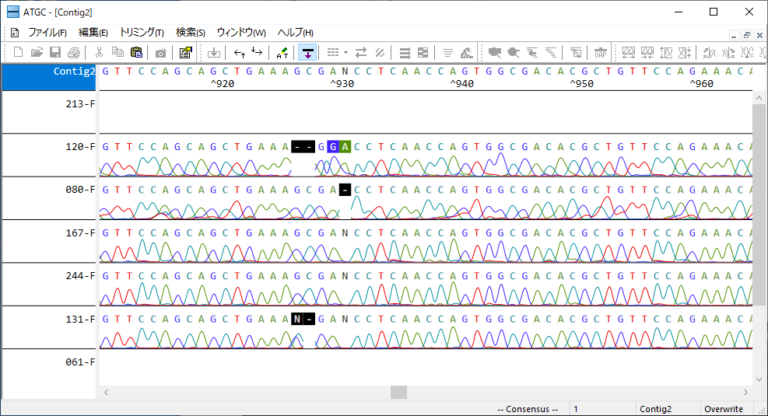Click the ^930 ruler position marker
Image resolution: width=768 pixels, height=416 pixels.
click(342, 84)
